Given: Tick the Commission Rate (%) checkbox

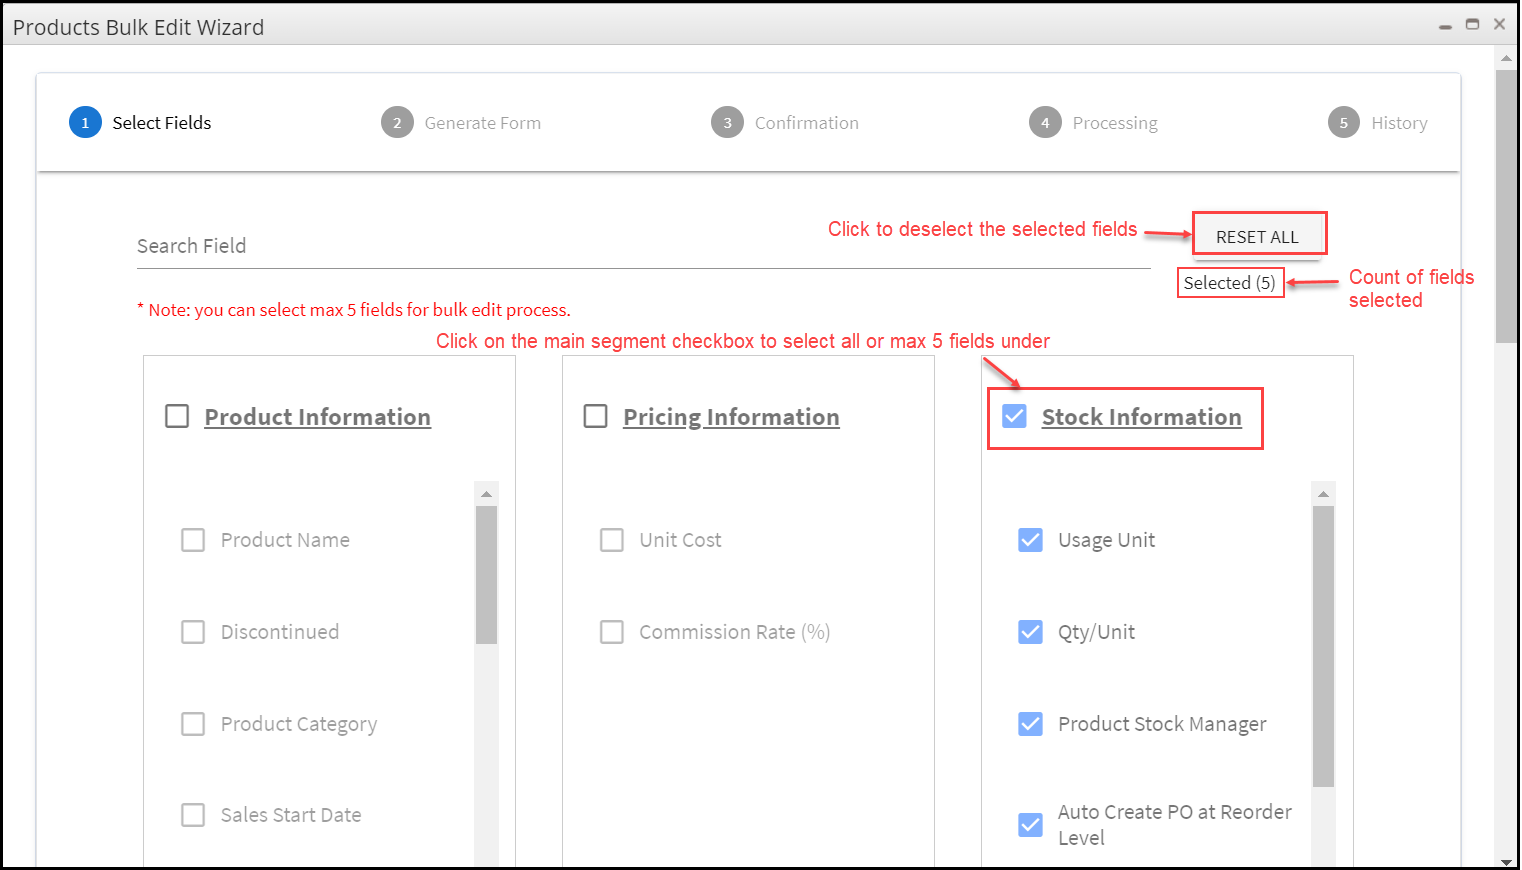Looking at the screenshot, I should (612, 632).
